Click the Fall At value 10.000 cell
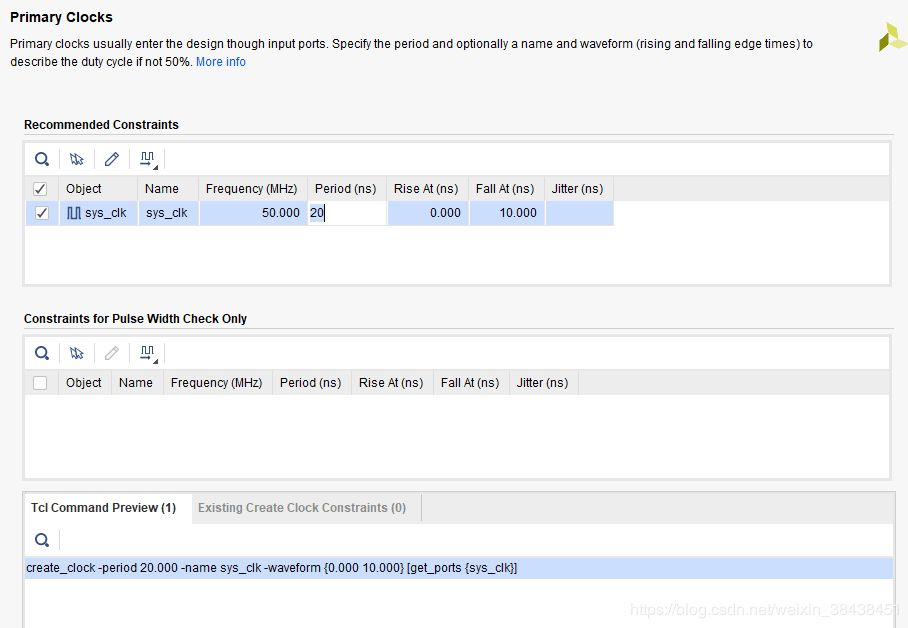The width and height of the screenshot is (908, 628). coord(506,213)
